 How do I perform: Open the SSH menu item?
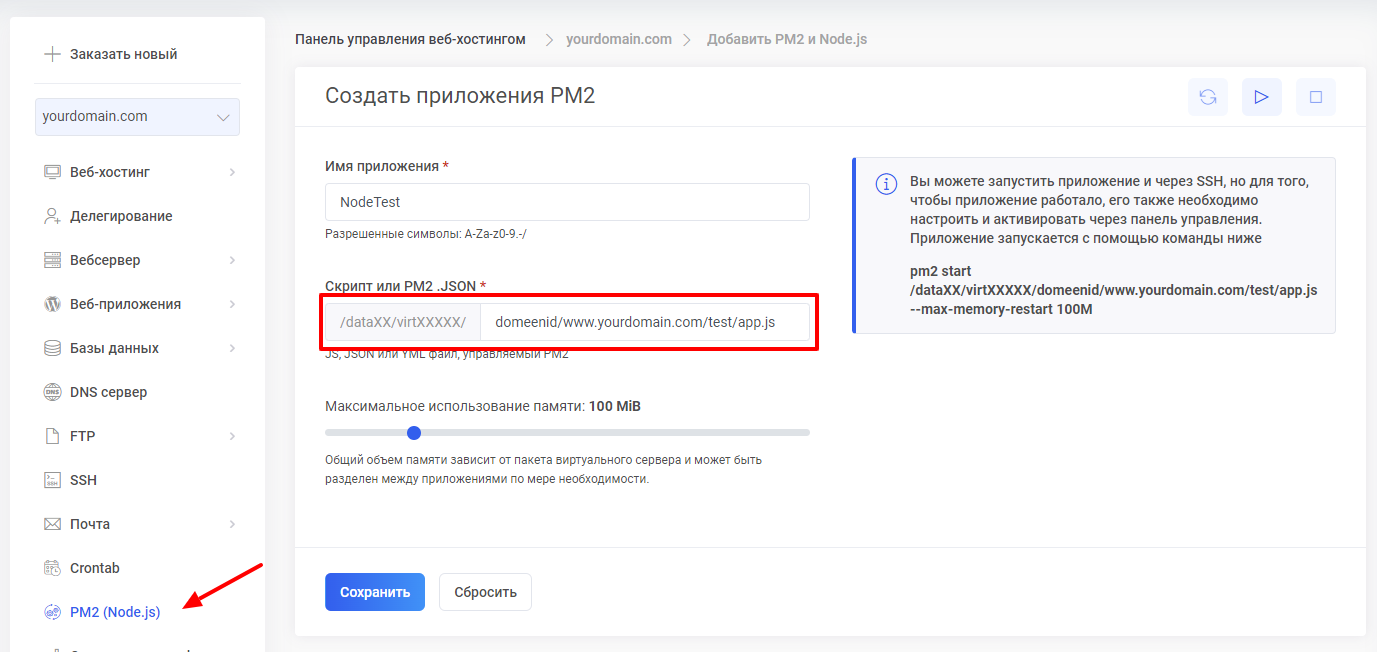pos(83,480)
